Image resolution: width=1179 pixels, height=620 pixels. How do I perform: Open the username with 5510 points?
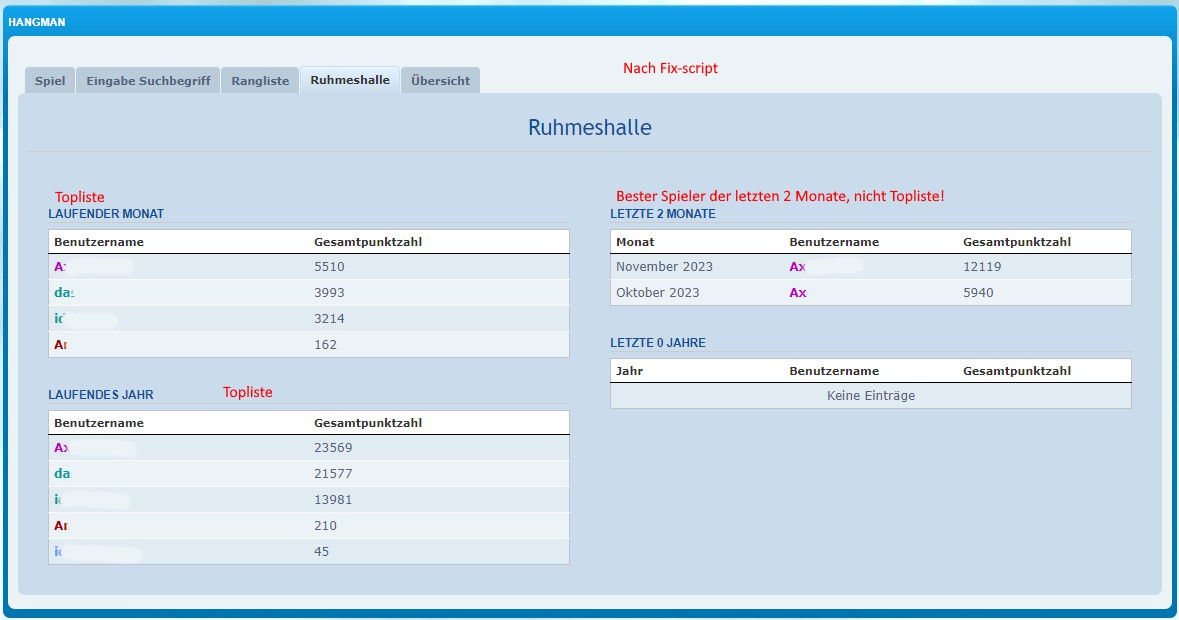click(x=62, y=267)
